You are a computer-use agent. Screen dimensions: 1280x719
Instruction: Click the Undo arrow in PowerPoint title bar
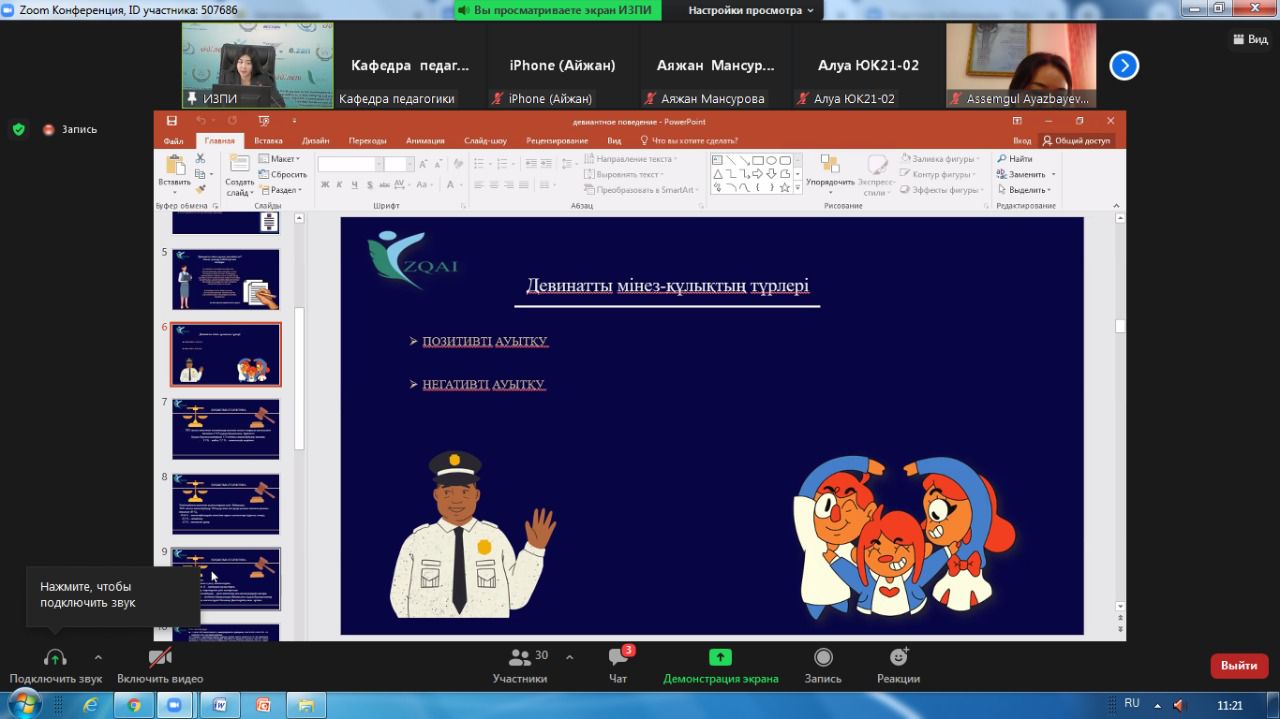[x=200, y=121]
